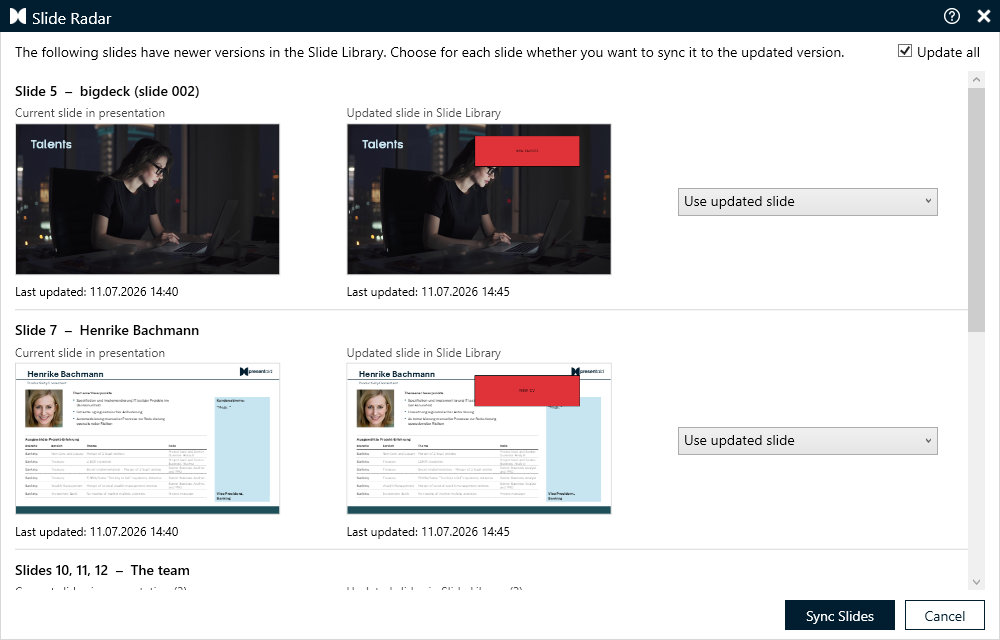Click 'Last updated: 11.07.2026 14:40' under Henrike slide
1000x640 pixels.
coord(97,532)
